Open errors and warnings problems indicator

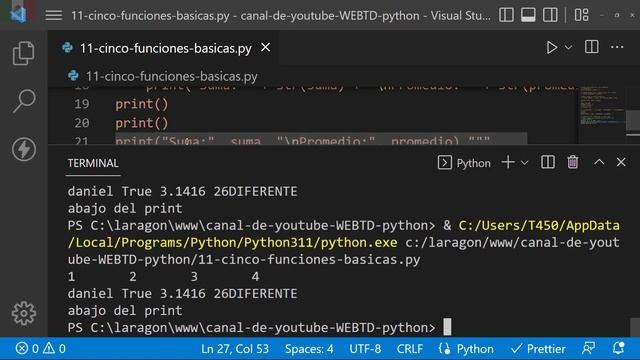[40, 349]
